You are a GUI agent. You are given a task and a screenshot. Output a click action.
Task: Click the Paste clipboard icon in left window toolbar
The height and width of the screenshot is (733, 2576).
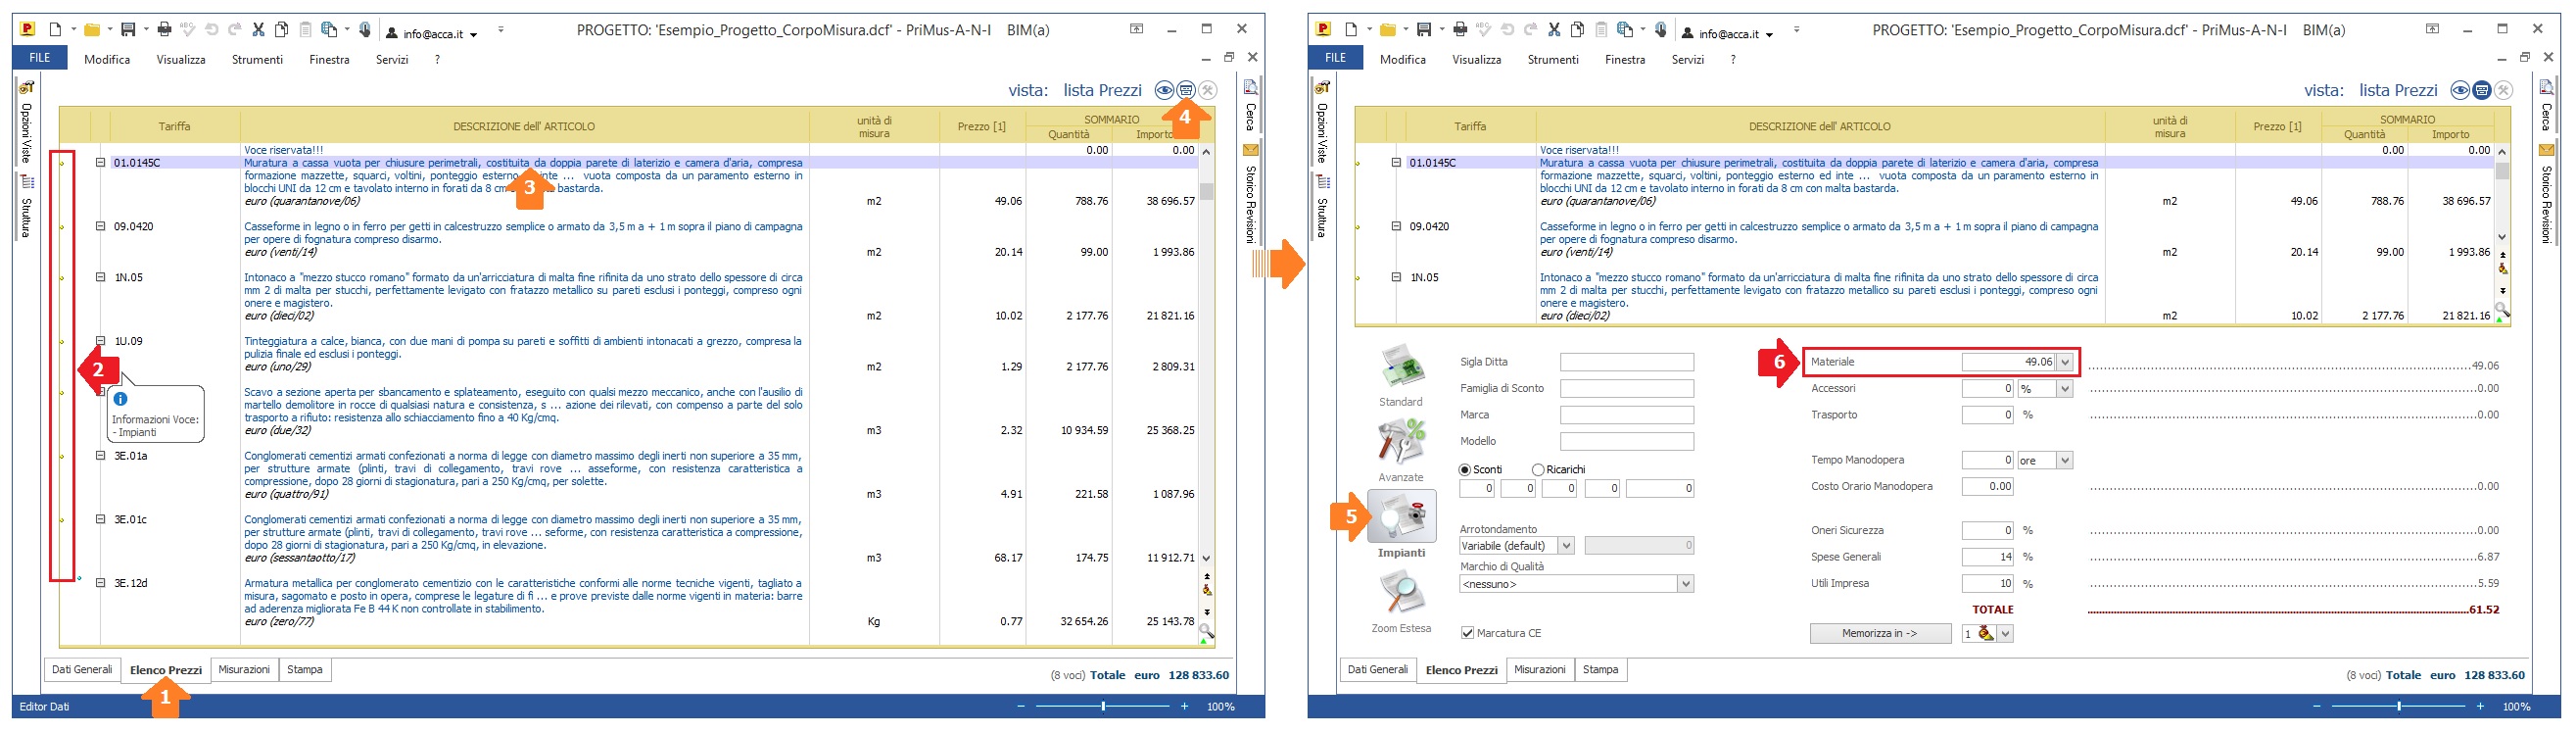tap(306, 30)
